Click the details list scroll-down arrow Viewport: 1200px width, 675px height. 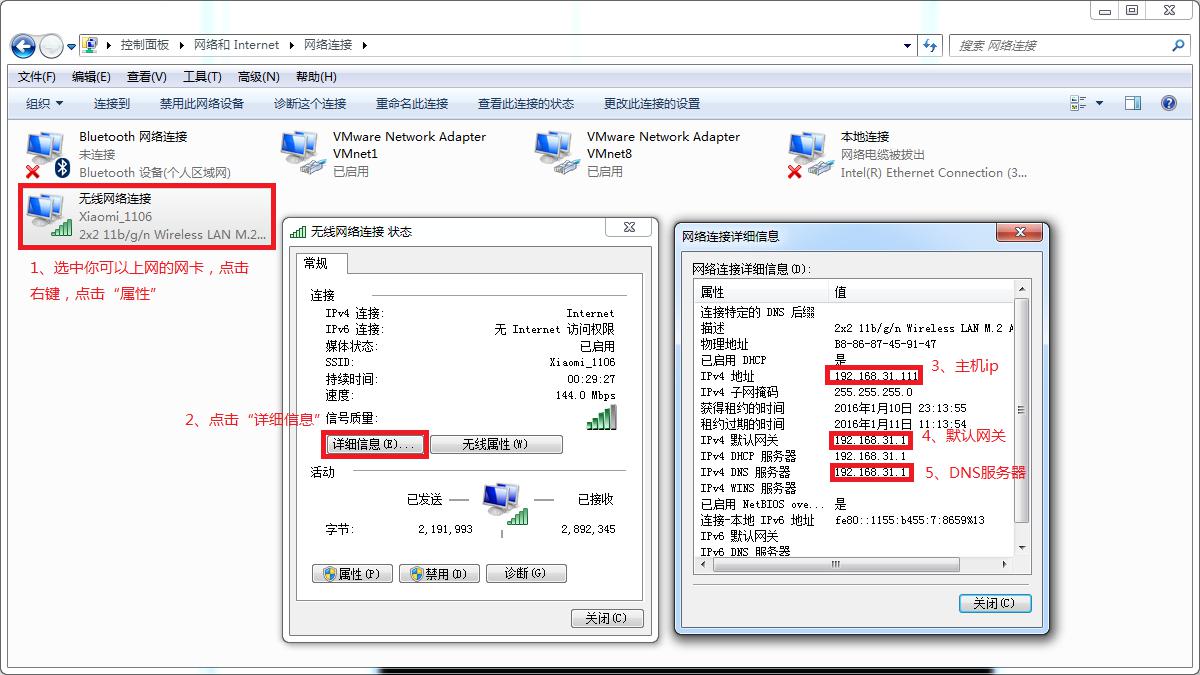point(1021,549)
